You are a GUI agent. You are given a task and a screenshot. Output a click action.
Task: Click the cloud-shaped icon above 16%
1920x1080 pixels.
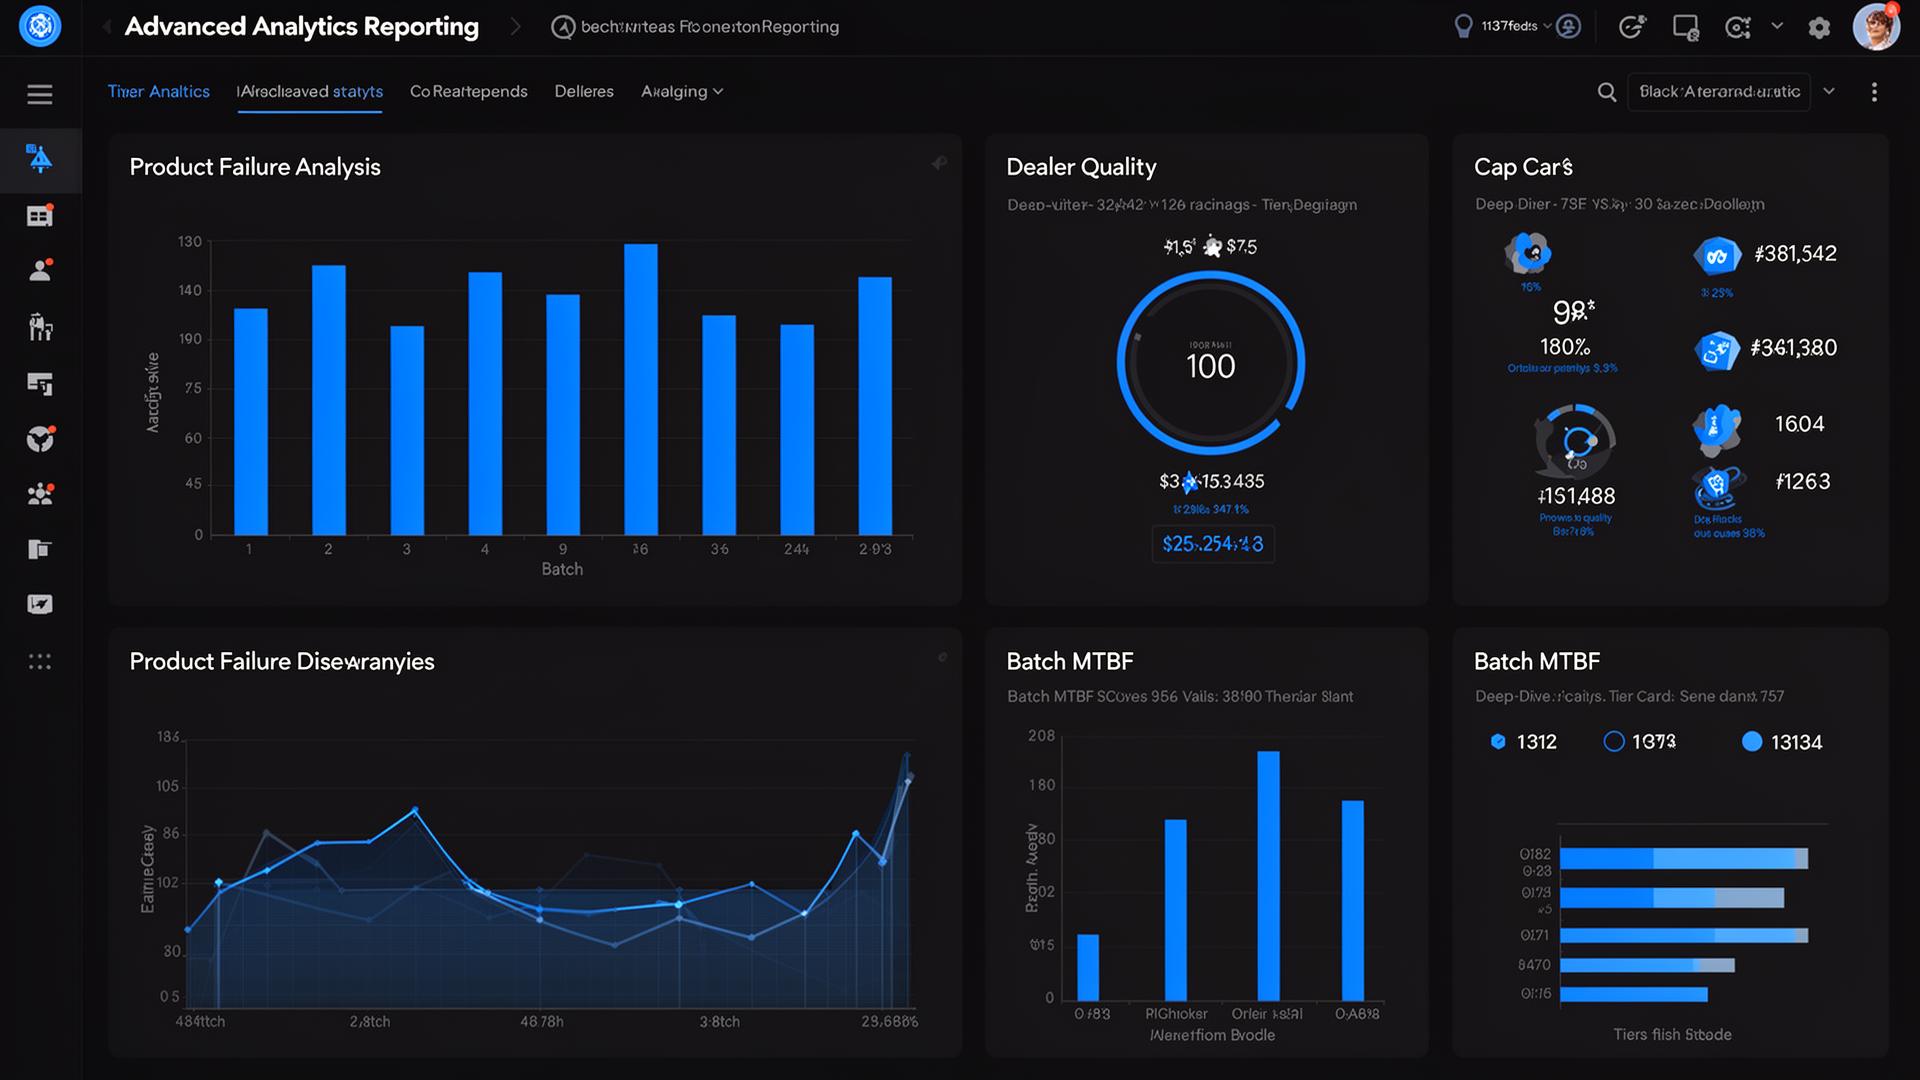pyautogui.click(x=1528, y=253)
